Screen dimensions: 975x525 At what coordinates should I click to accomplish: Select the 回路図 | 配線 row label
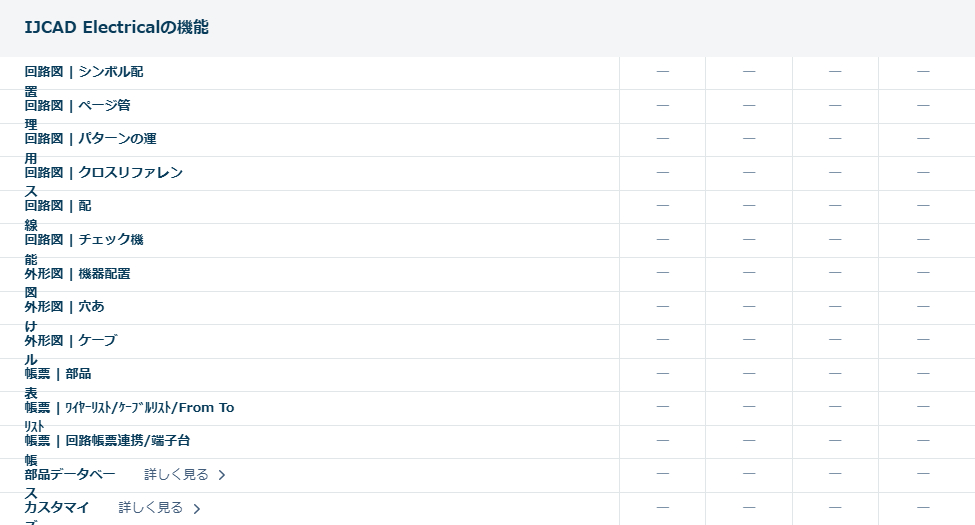57,206
